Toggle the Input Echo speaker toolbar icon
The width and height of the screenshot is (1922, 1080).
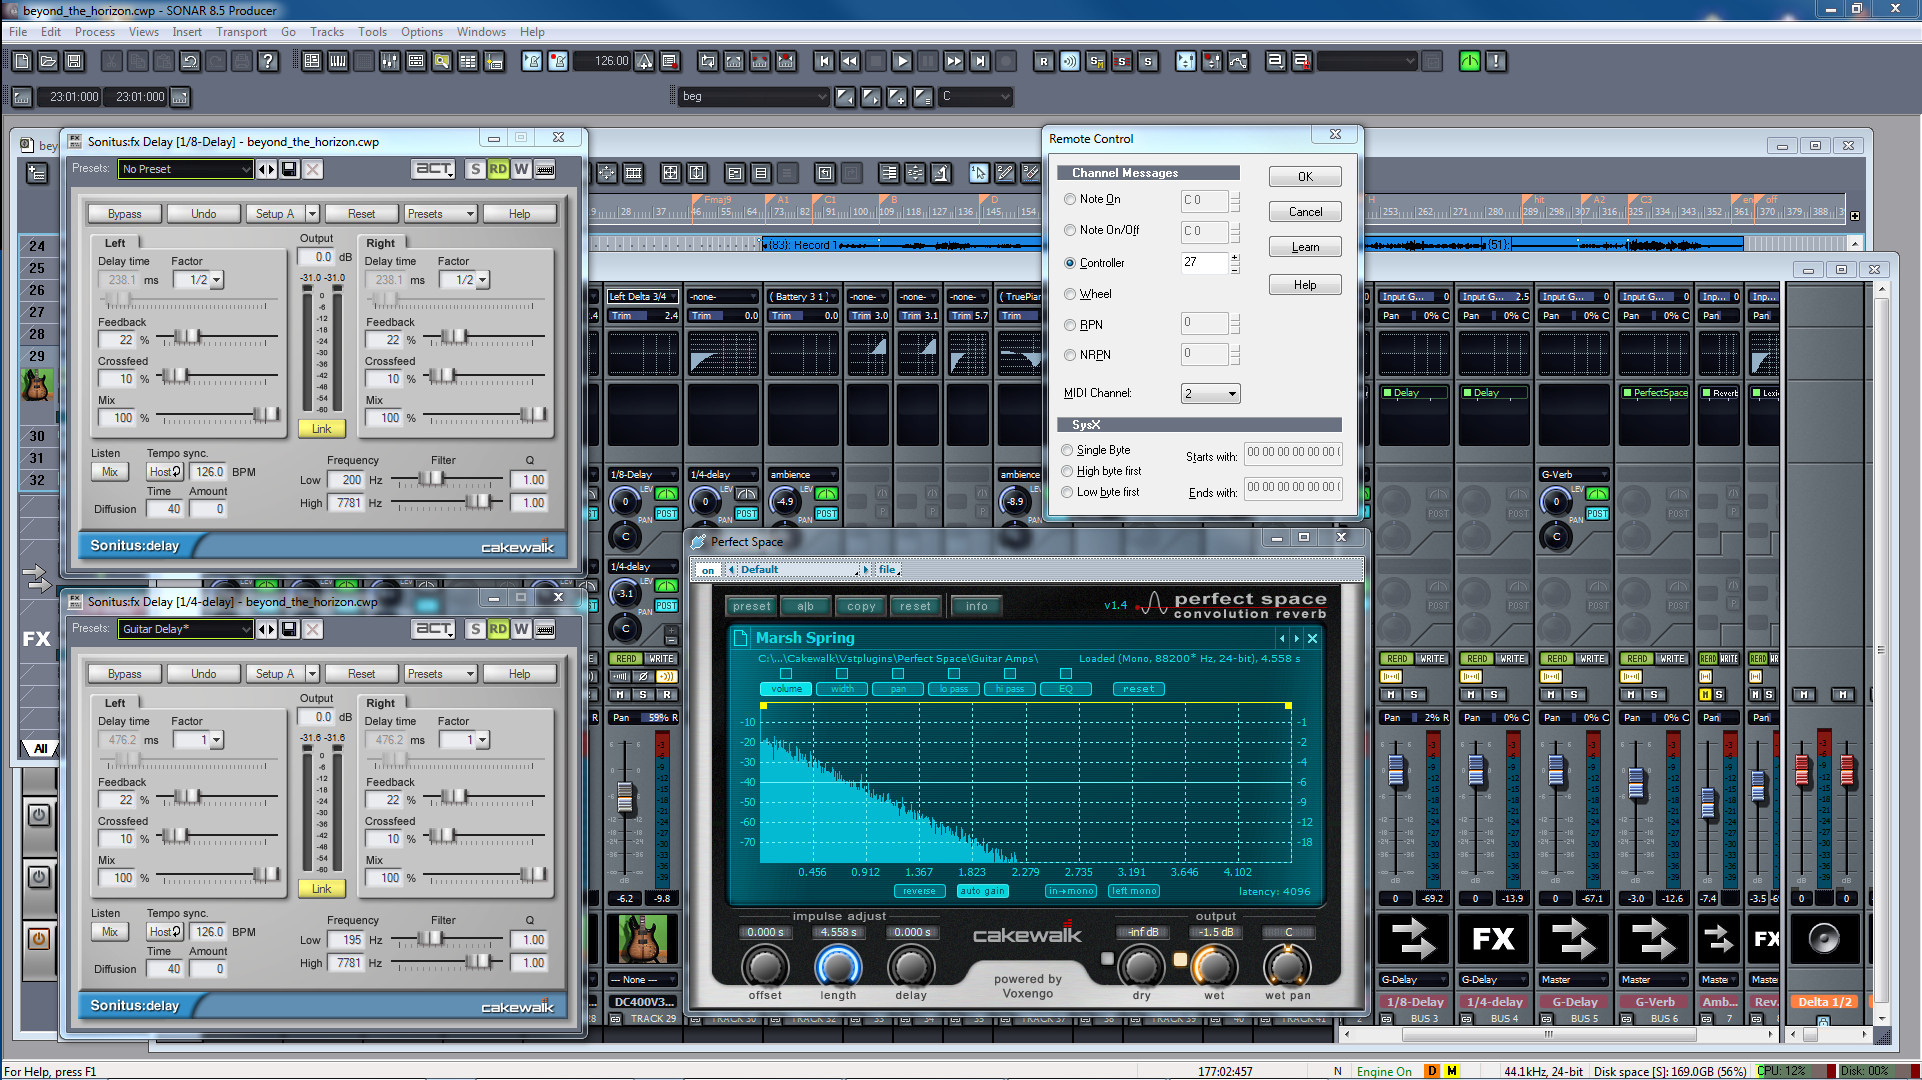pyautogui.click(x=1070, y=61)
